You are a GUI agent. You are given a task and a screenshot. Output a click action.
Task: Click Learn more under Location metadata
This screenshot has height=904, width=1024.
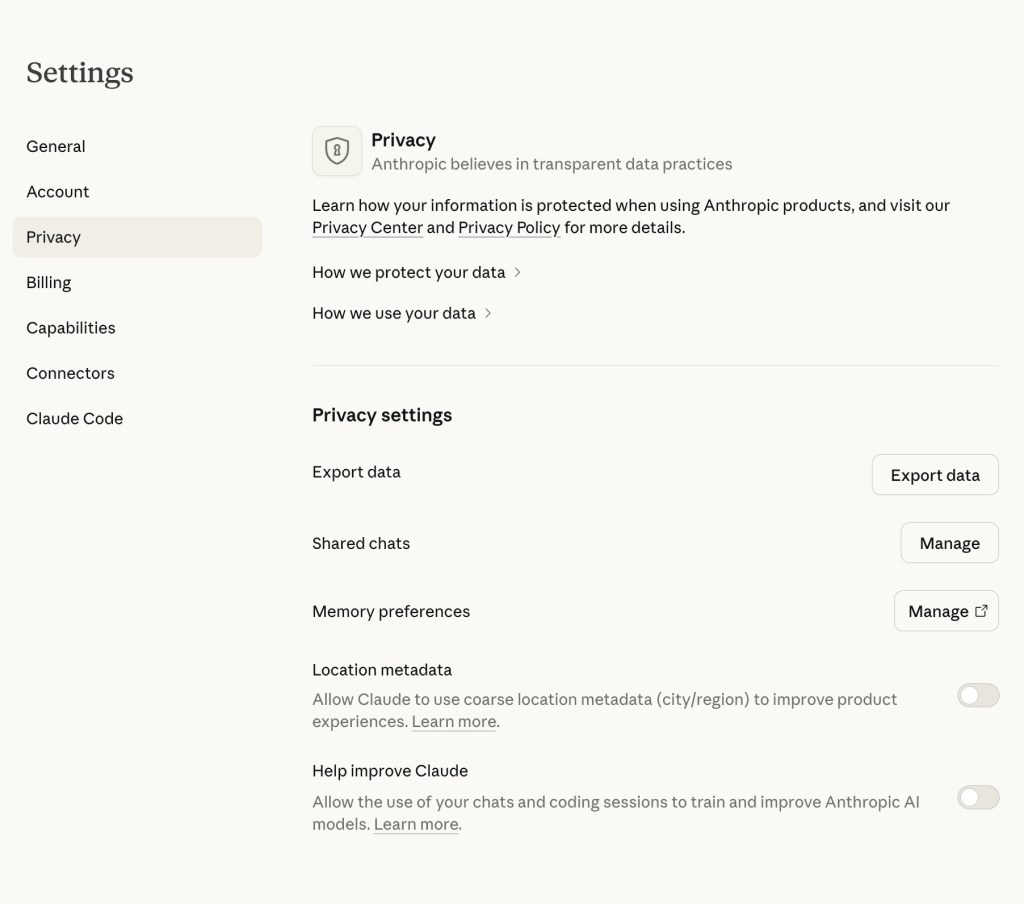[x=454, y=722]
